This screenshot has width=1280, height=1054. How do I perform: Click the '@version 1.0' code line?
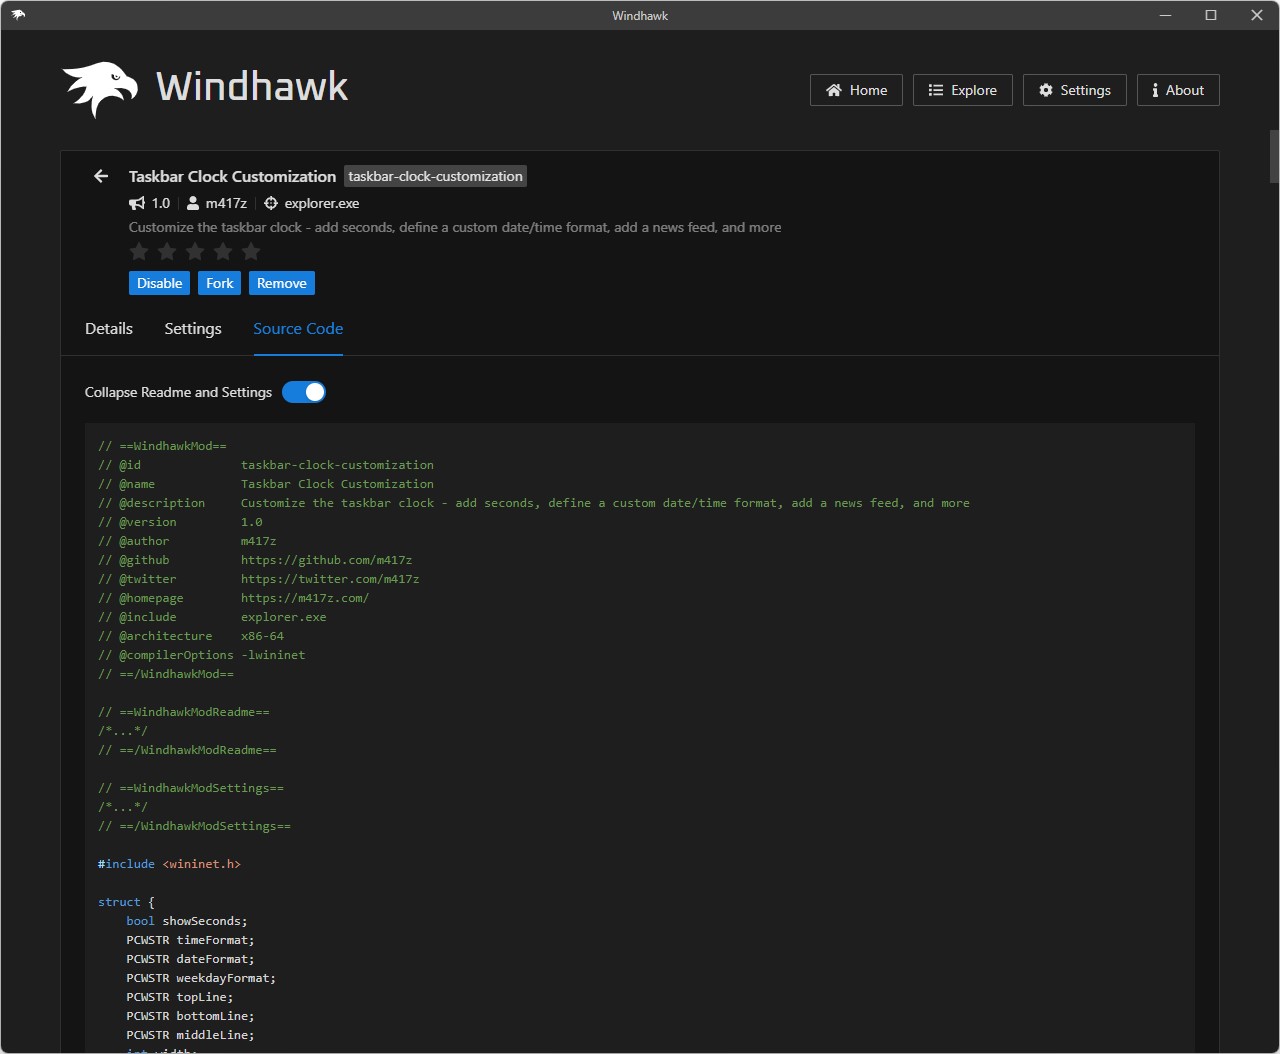pyautogui.click(x=180, y=522)
